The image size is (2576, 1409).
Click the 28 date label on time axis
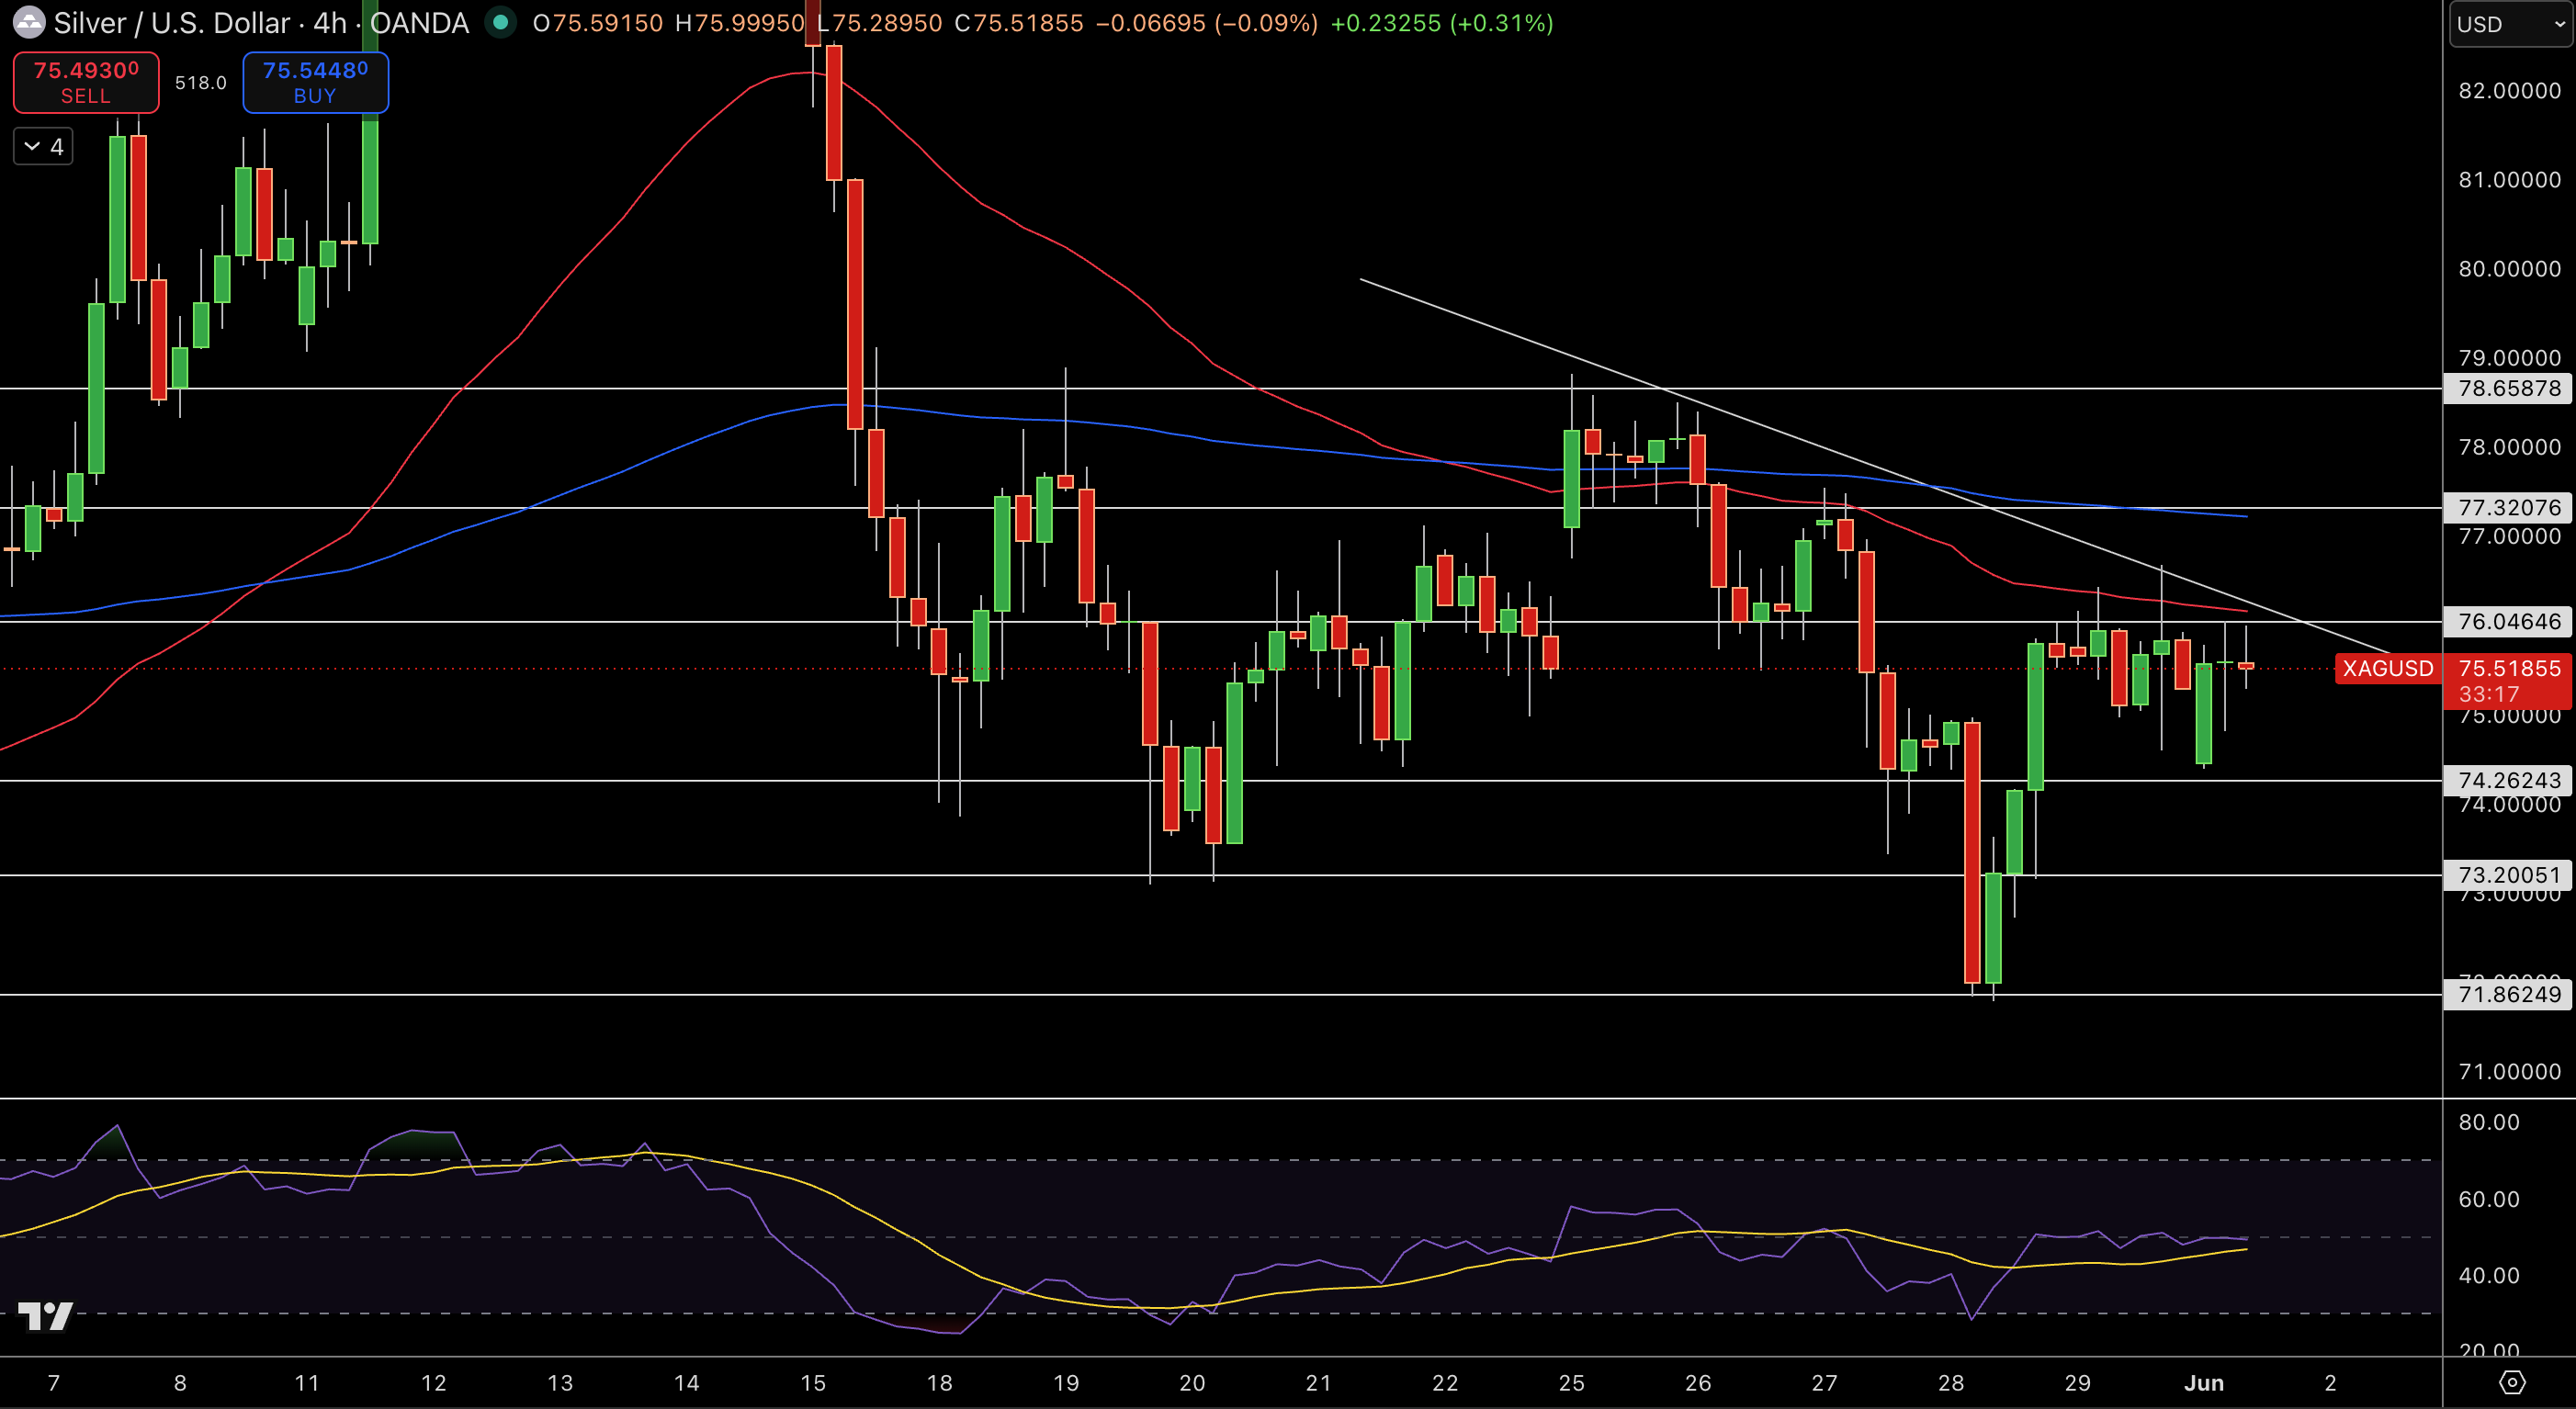[x=1951, y=1383]
